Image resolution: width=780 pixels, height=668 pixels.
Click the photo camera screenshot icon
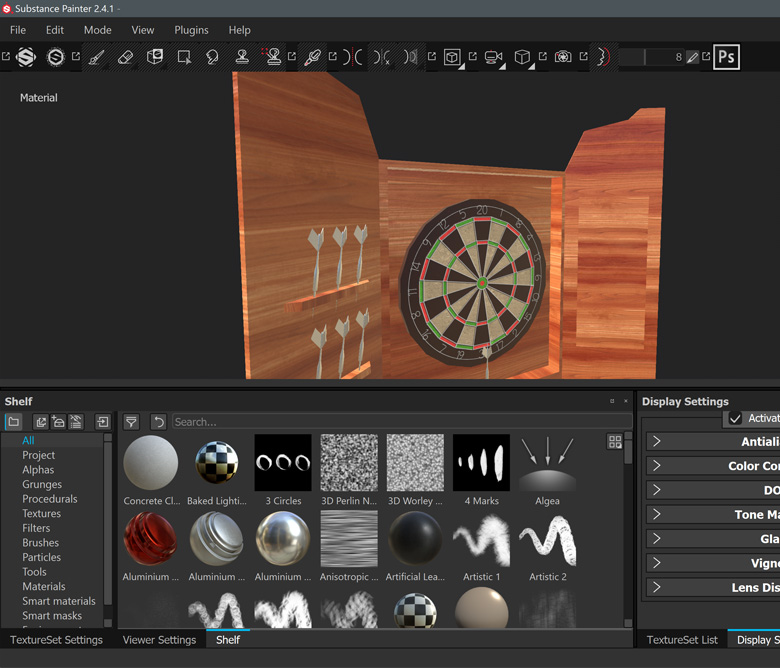(x=563, y=57)
